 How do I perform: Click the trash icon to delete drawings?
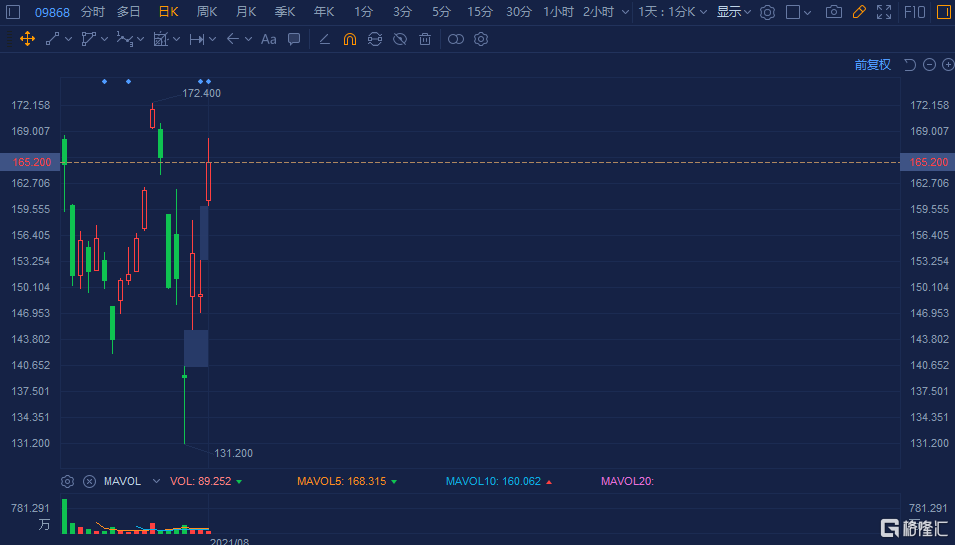click(425, 39)
